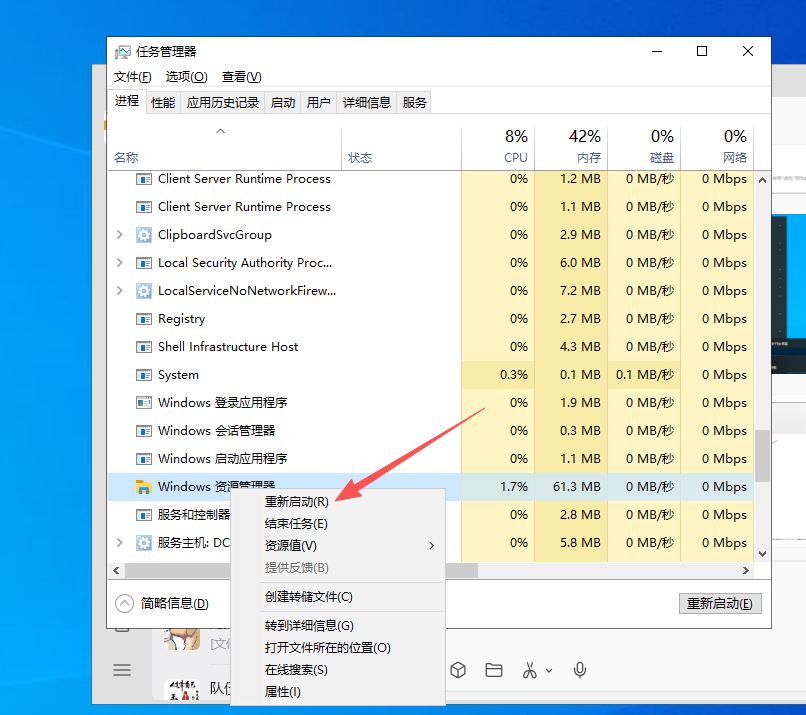Sort by the 状态 column header
806x715 pixels.
401,149
